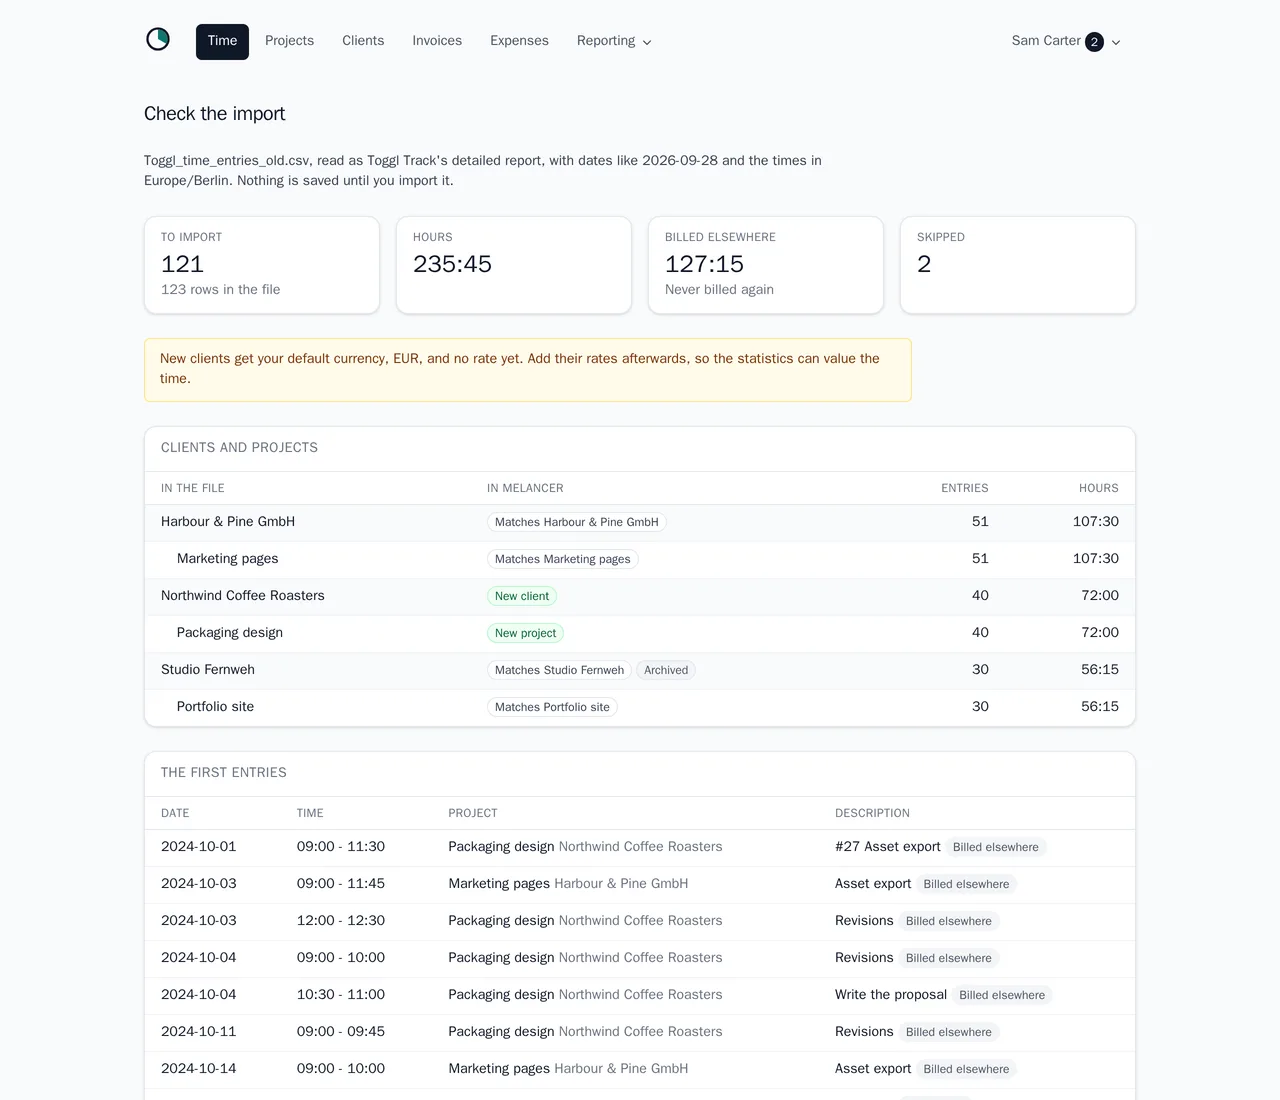Click the 2024-10-01 date cell
1280x1100 pixels.
click(x=199, y=846)
